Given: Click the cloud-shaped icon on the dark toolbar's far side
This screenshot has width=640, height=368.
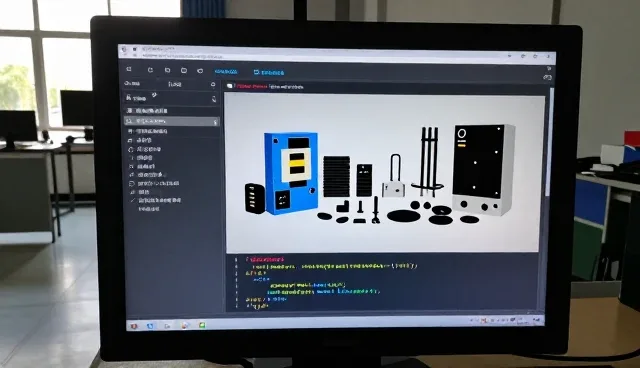Looking at the screenshot, I should pos(547,78).
